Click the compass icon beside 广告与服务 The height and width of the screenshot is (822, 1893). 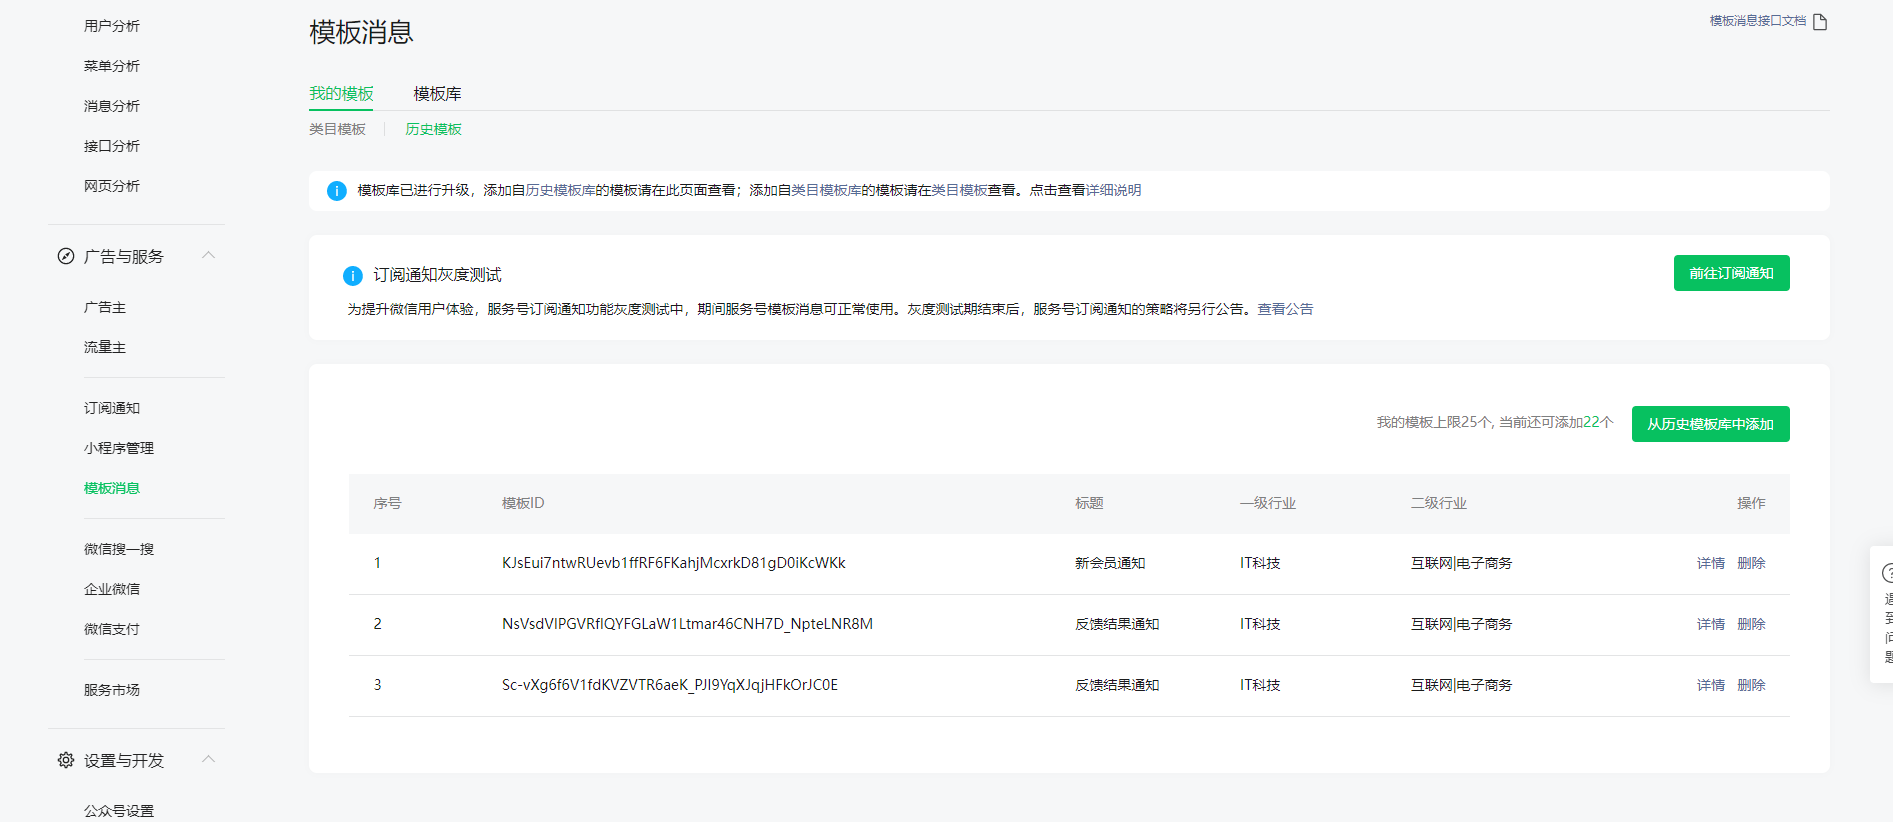(66, 256)
